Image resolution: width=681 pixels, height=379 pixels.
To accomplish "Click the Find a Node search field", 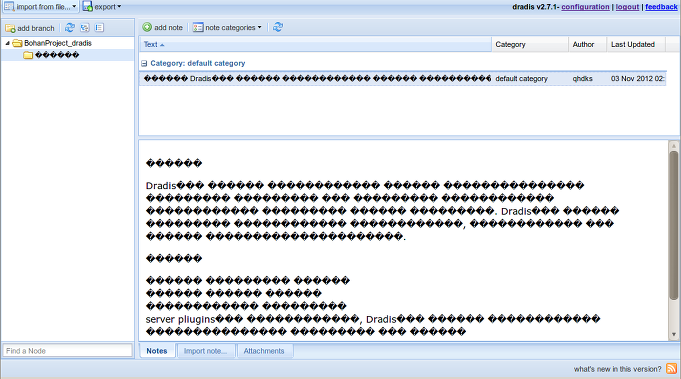I will pyautogui.click(x=67, y=350).
